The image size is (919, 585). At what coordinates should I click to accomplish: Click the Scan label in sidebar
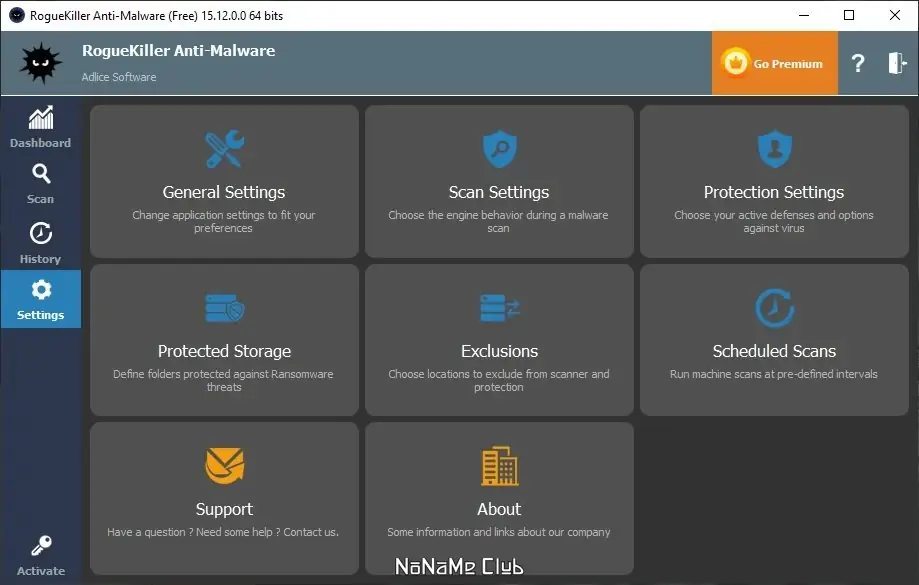[40, 199]
